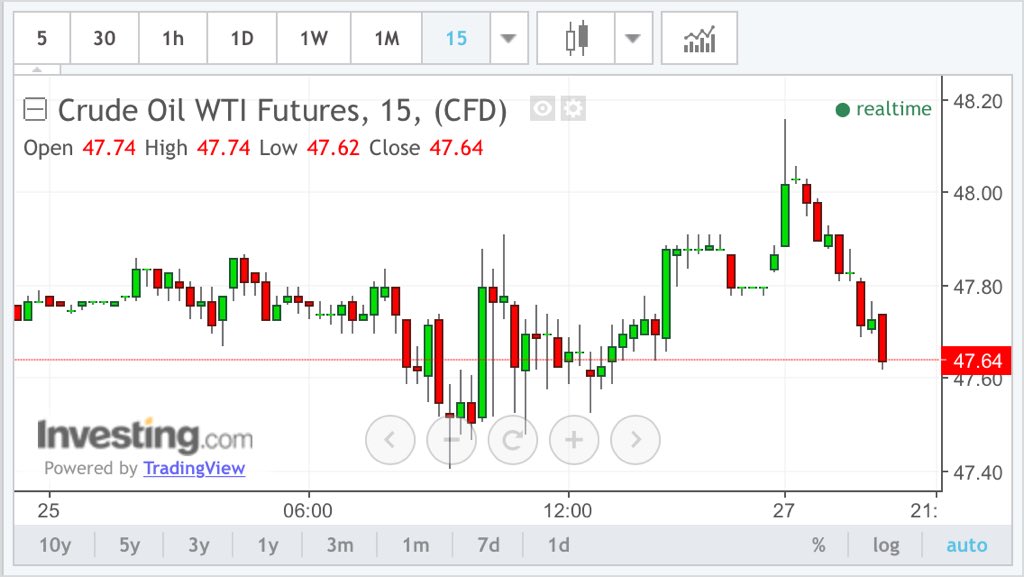Click the Crude Oil WTI Futures title
The height and width of the screenshot is (577, 1024).
(282, 110)
